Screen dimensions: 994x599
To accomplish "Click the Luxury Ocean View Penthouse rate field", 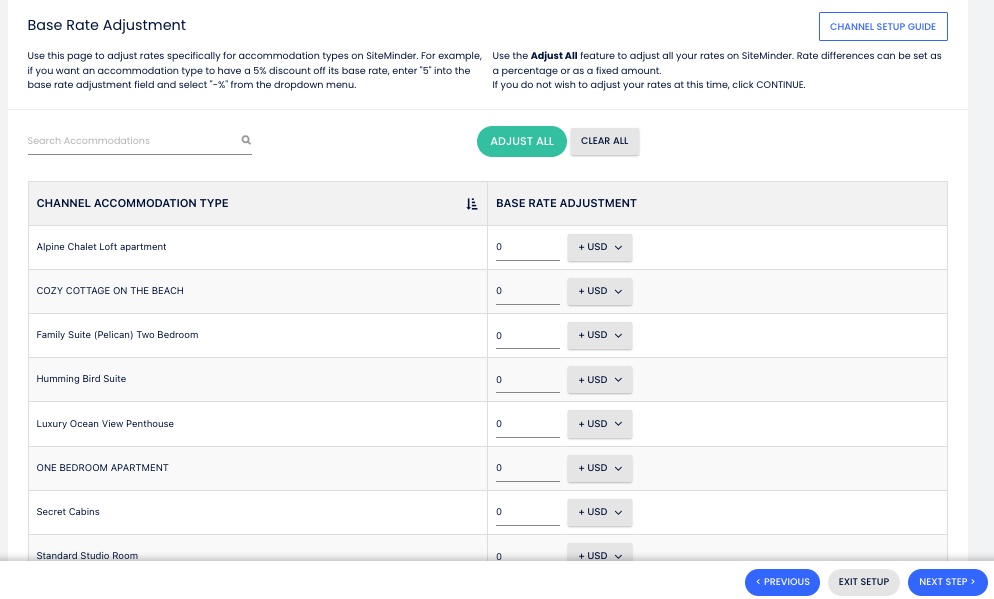I will [x=527, y=424].
